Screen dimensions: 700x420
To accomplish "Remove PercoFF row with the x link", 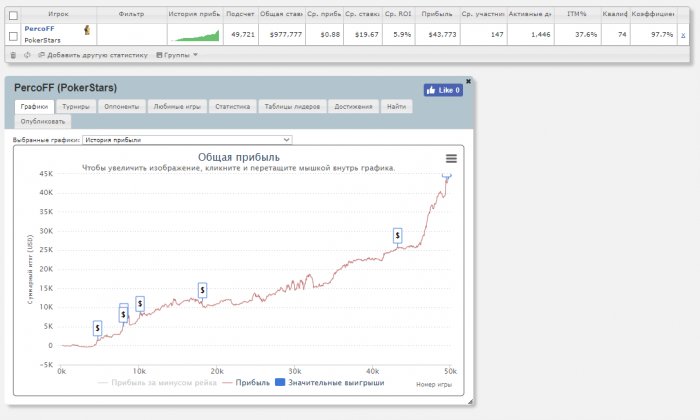I will coord(683,35).
